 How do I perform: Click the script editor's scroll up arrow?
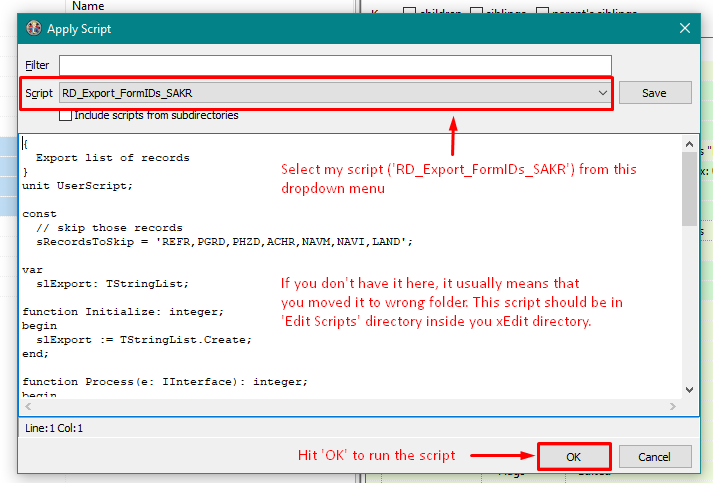tap(689, 144)
